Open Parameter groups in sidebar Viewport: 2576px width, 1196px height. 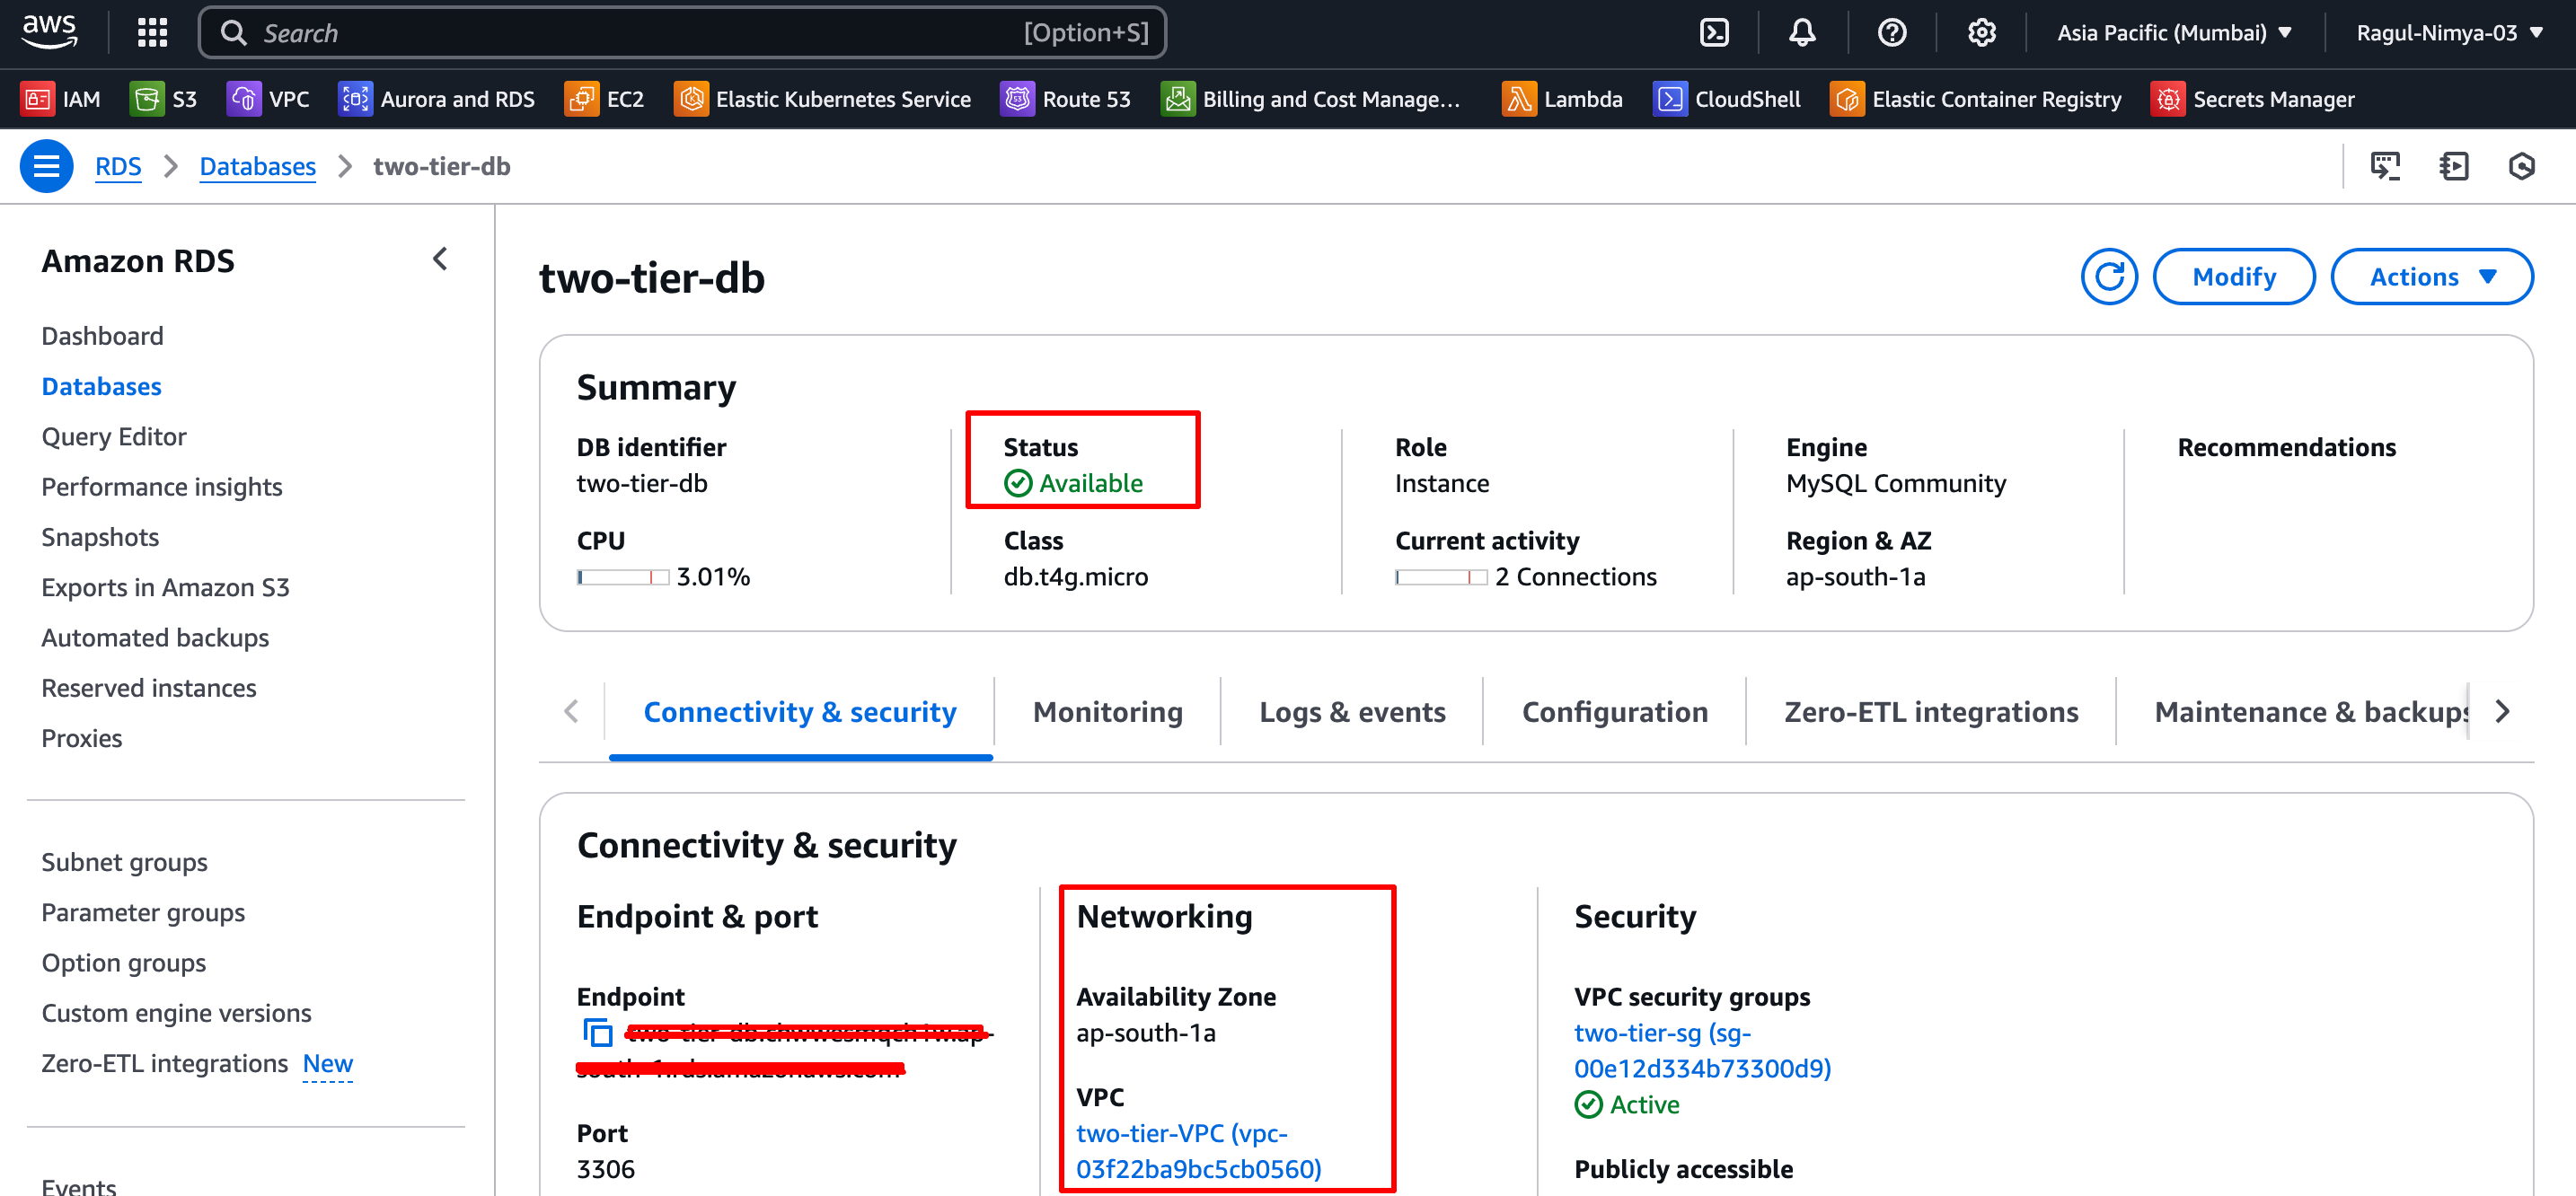pos(143,912)
